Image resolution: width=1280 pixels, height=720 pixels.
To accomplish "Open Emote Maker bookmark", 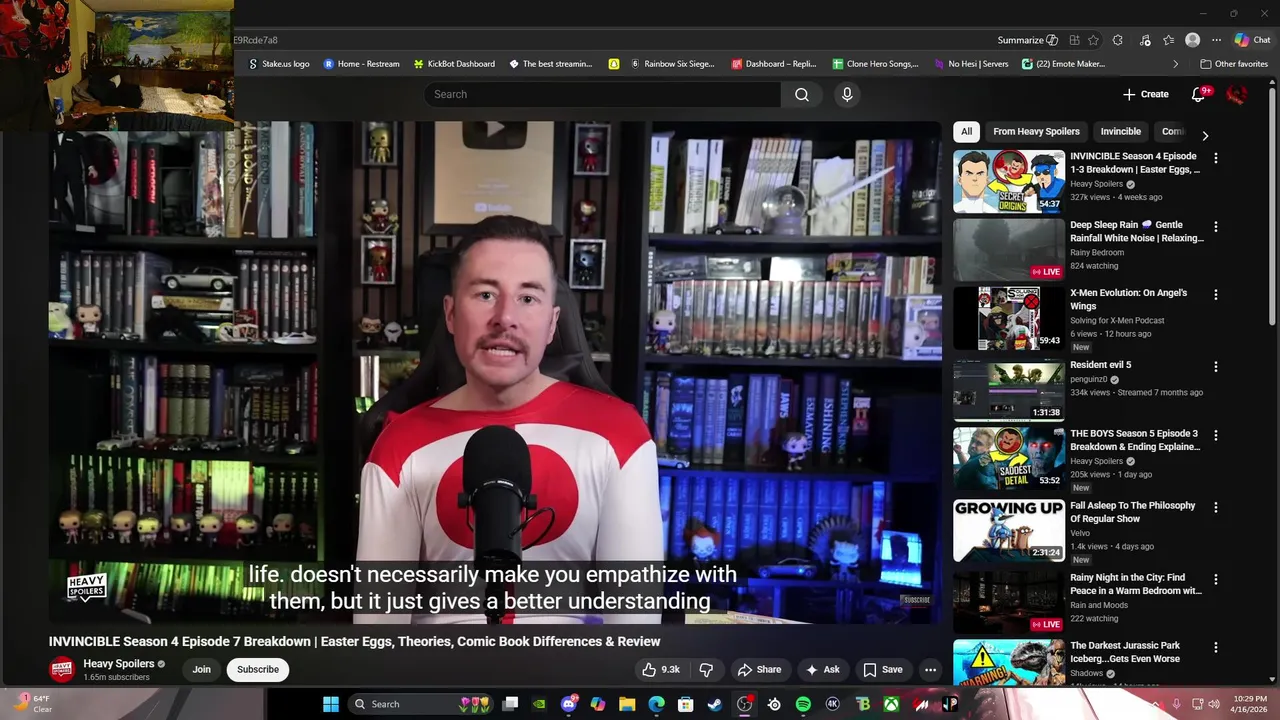I will click(1063, 64).
